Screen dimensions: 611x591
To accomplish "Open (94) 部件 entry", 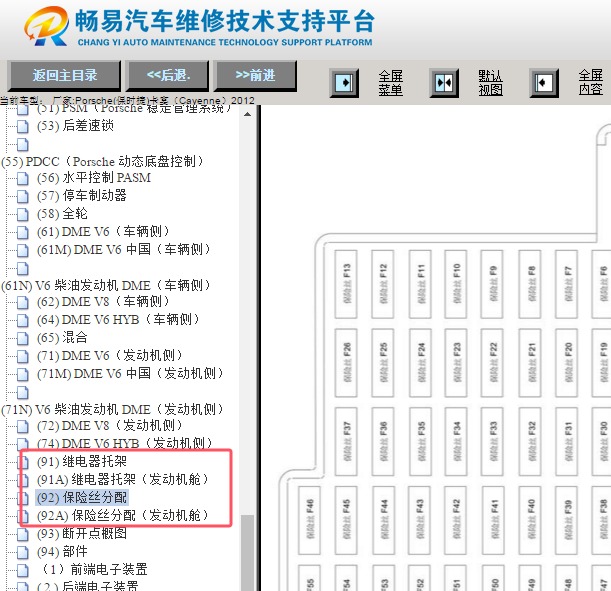I will click(62, 551).
